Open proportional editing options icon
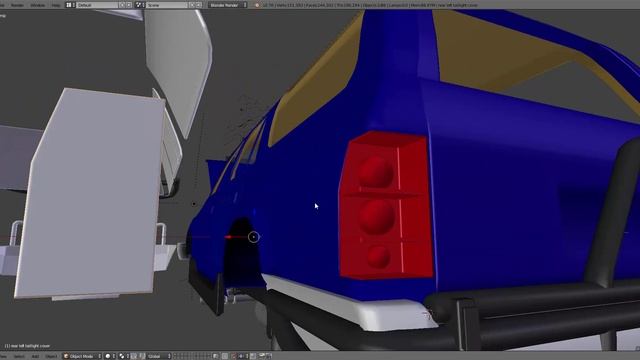This screenshot has width=640, height=360. [x=224, y=356]
